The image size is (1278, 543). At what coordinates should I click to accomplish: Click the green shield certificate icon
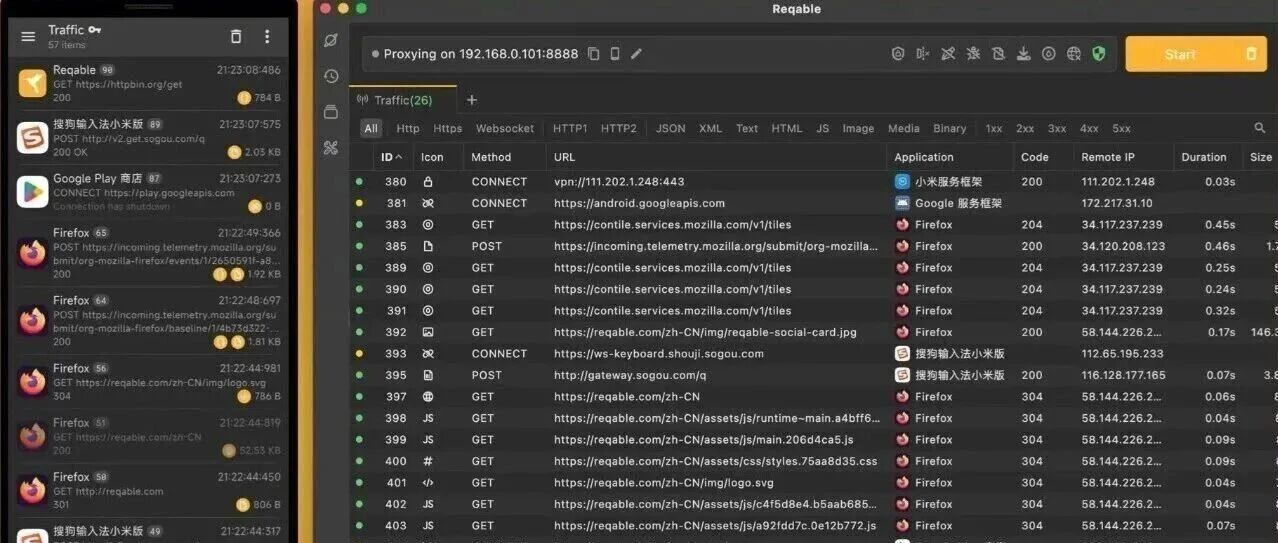(x=1099, y=54)
